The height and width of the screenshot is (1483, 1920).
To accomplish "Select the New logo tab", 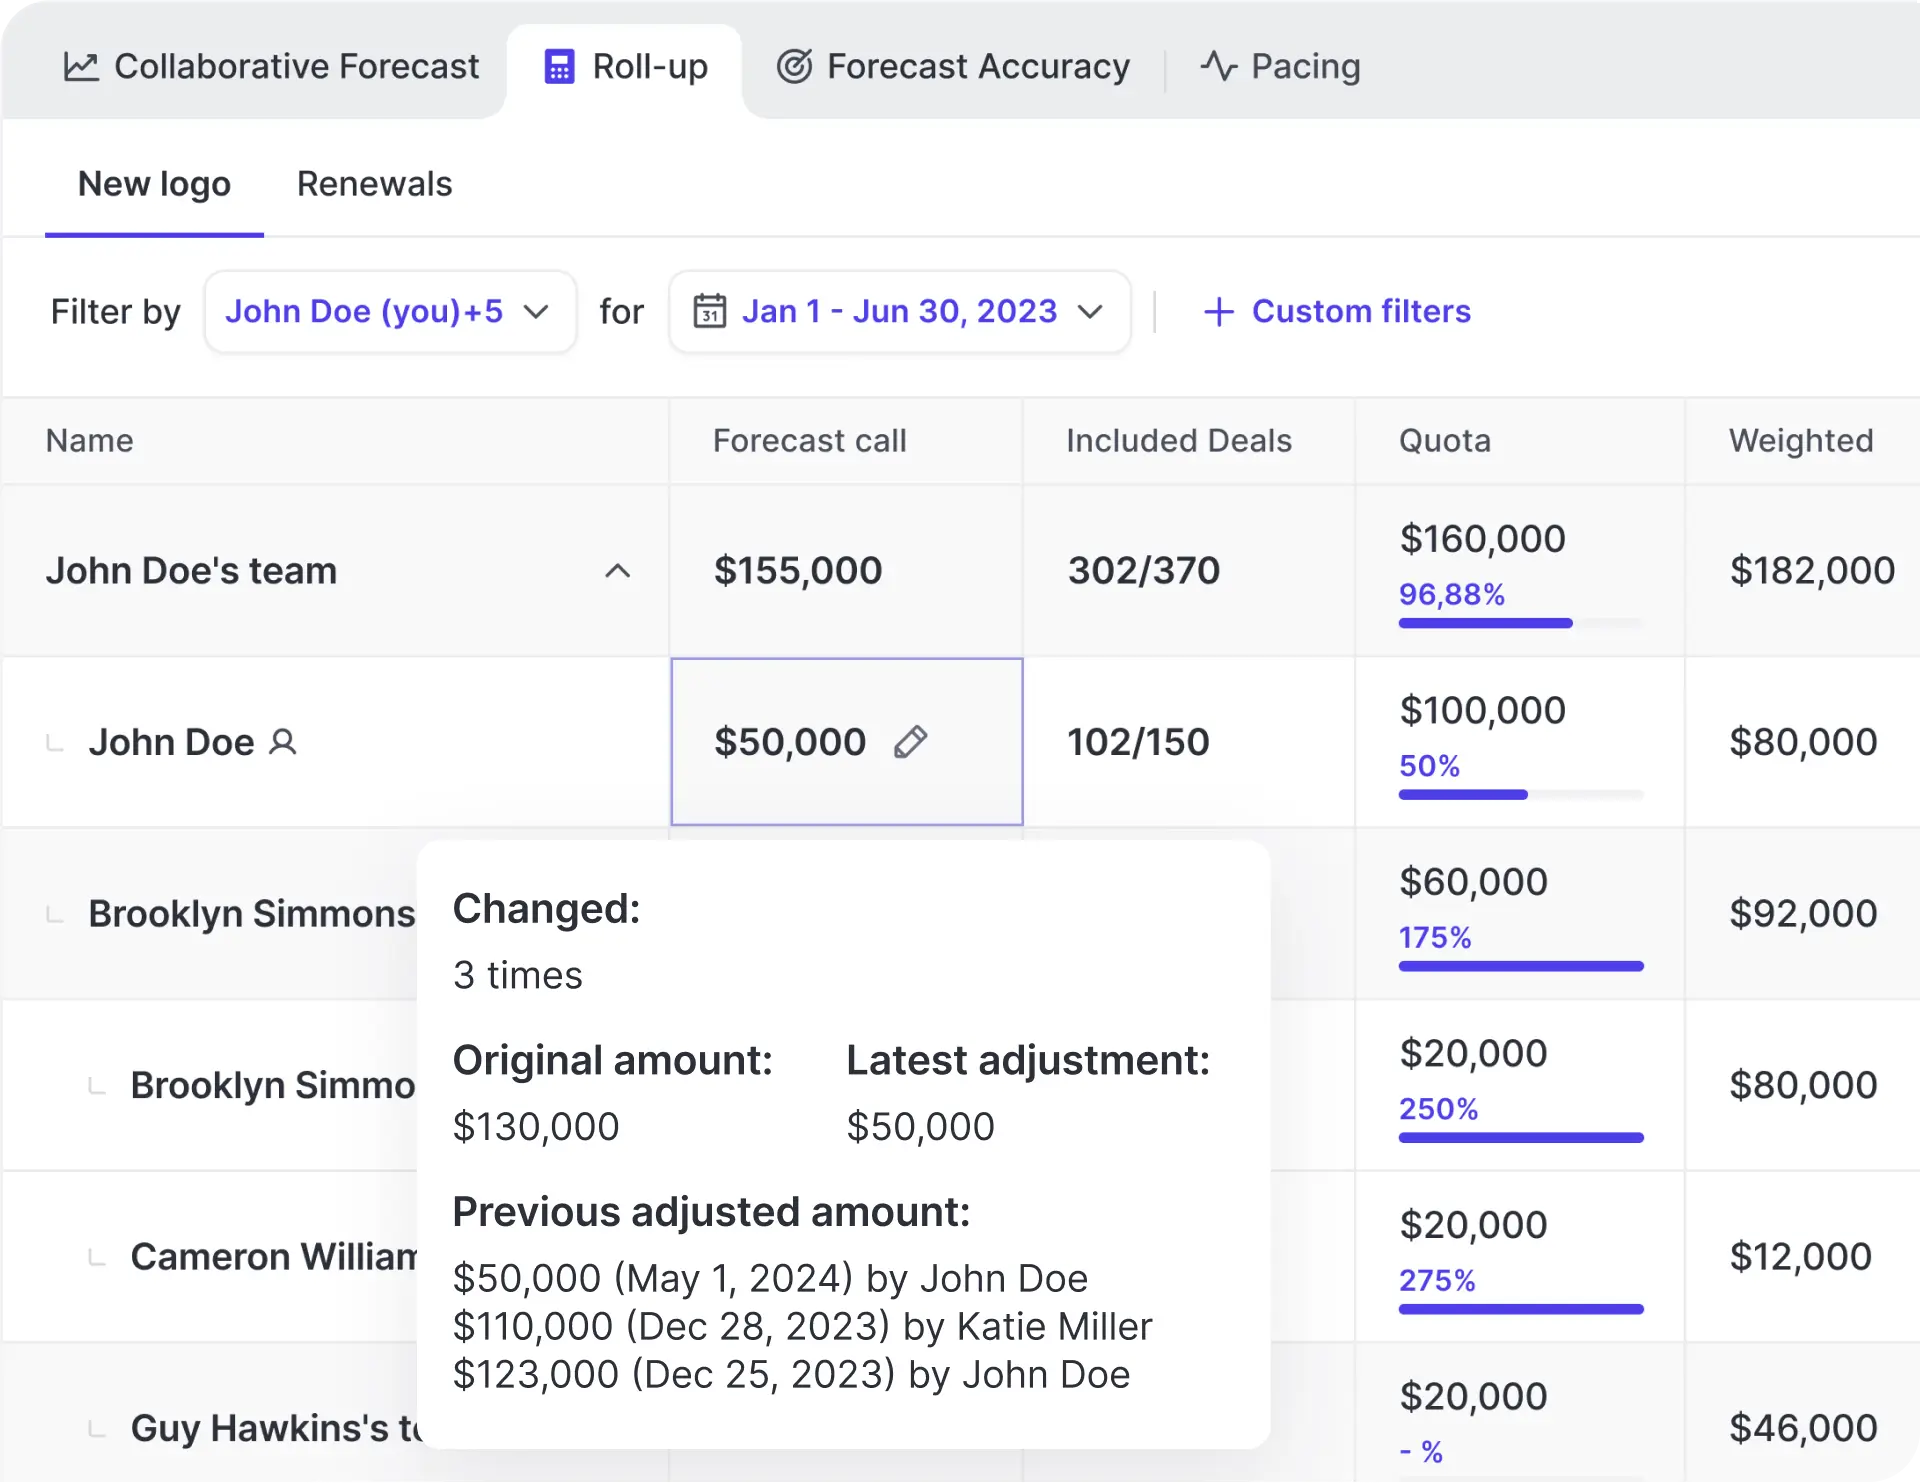I will (154, 184).
